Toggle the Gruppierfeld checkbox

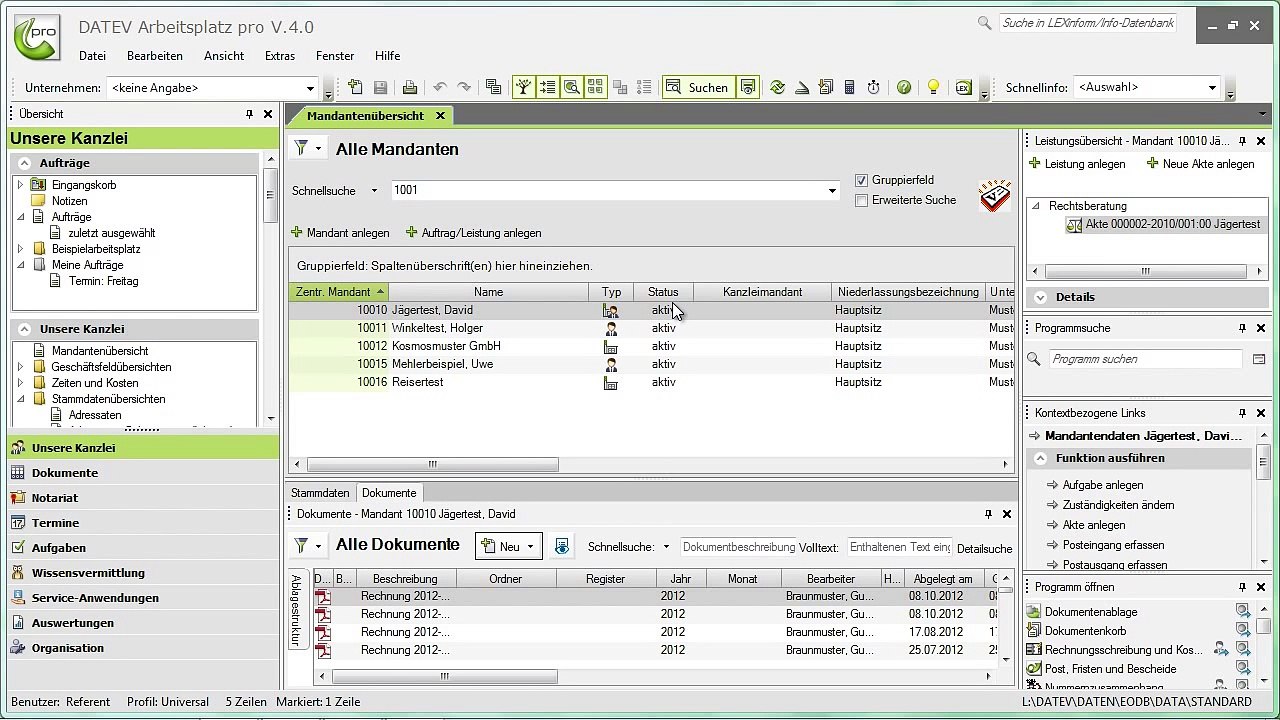click(x=861, y=180)
